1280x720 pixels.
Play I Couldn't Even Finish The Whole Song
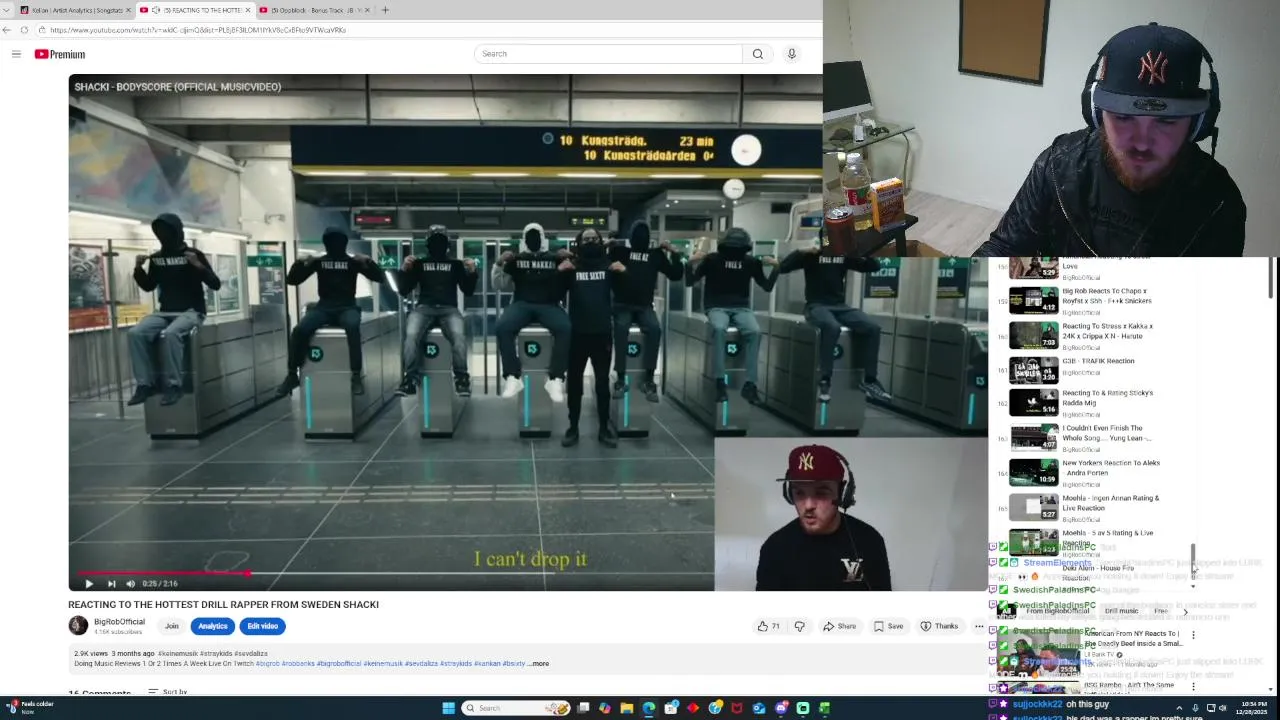(1082, 437)
